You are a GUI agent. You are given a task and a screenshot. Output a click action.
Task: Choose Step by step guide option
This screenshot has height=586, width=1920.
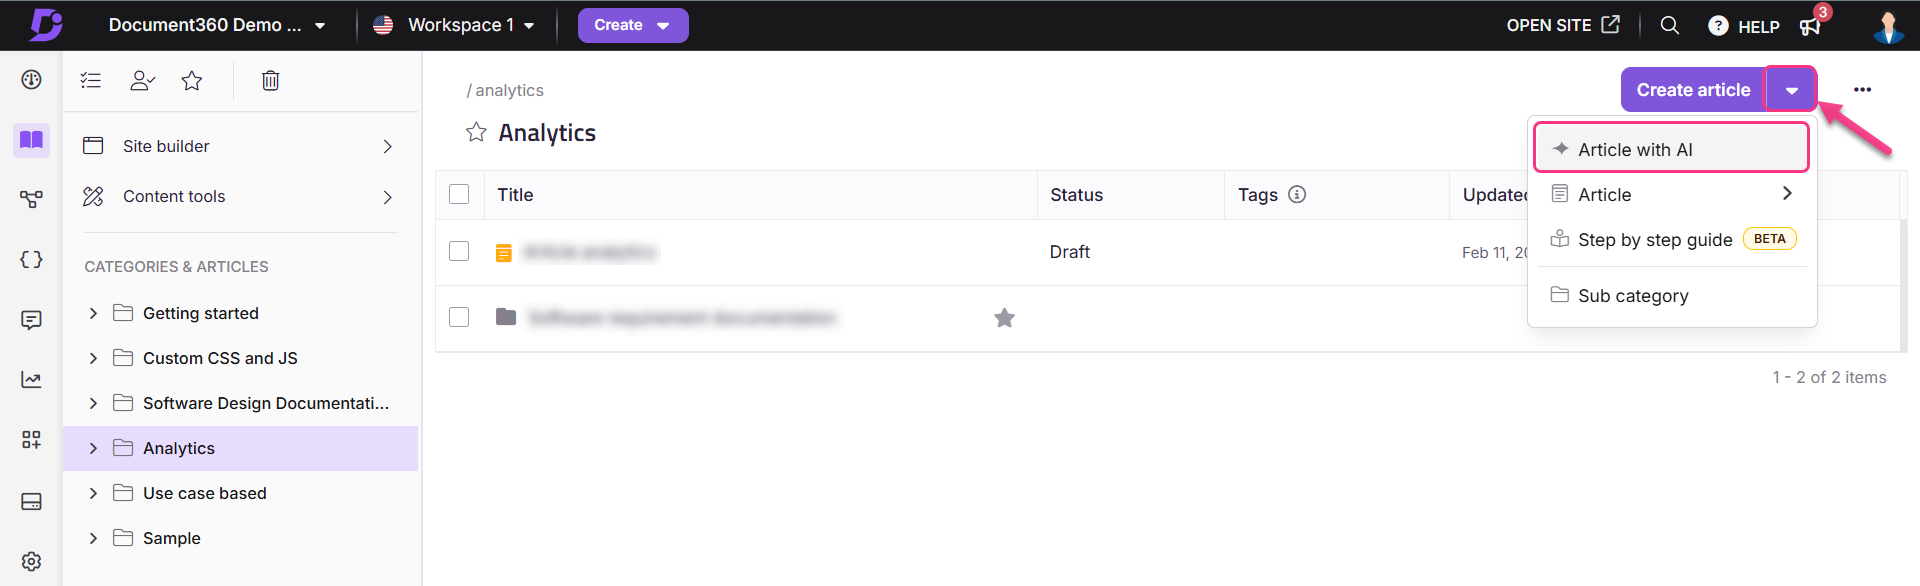1672,239
